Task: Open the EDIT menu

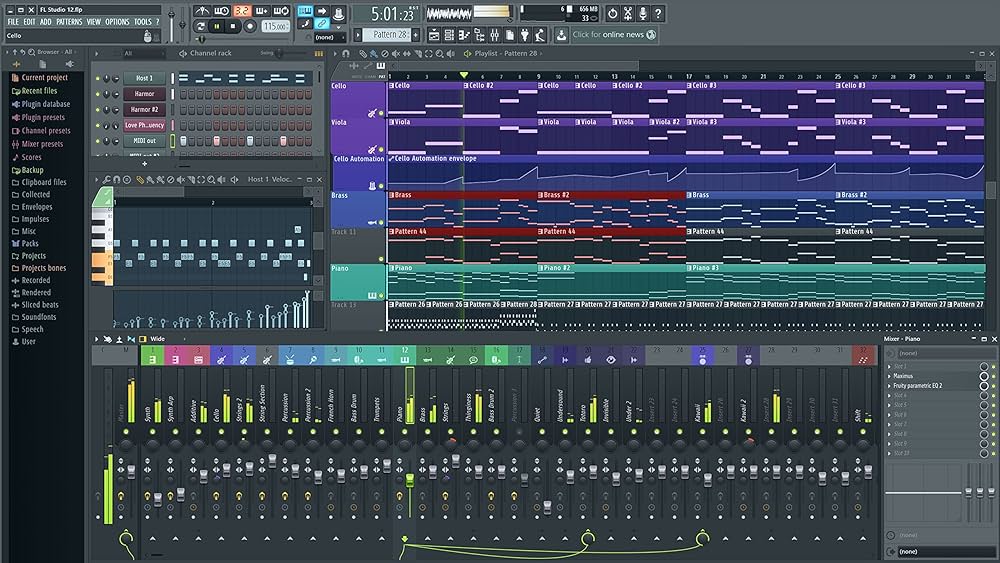Action: click(x=29, y=22)
